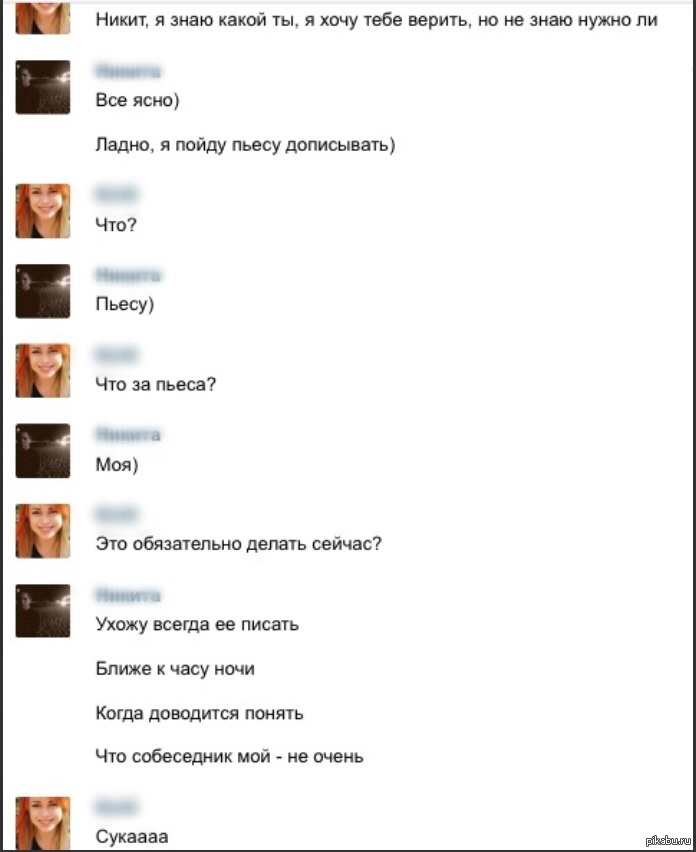Click the dark avatar beside "Все ясно)"

coord(43,87)
